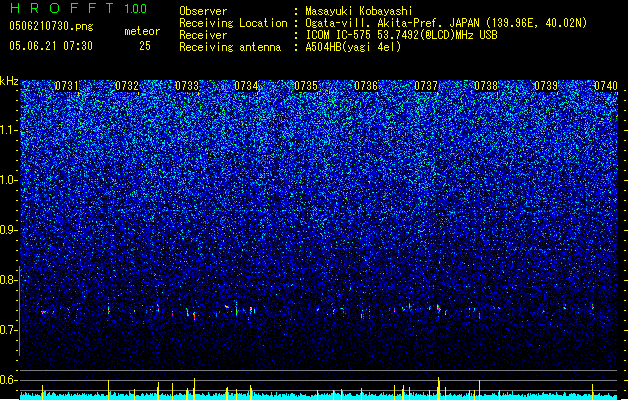
Task: Click the 1.0 kHz axis label
Action: tap(9, 180)
